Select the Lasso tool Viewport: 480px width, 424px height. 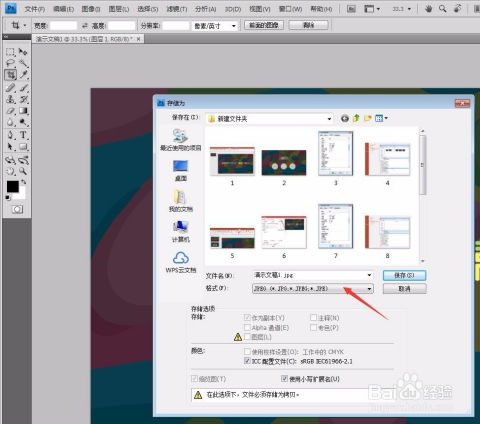(10, 63)
